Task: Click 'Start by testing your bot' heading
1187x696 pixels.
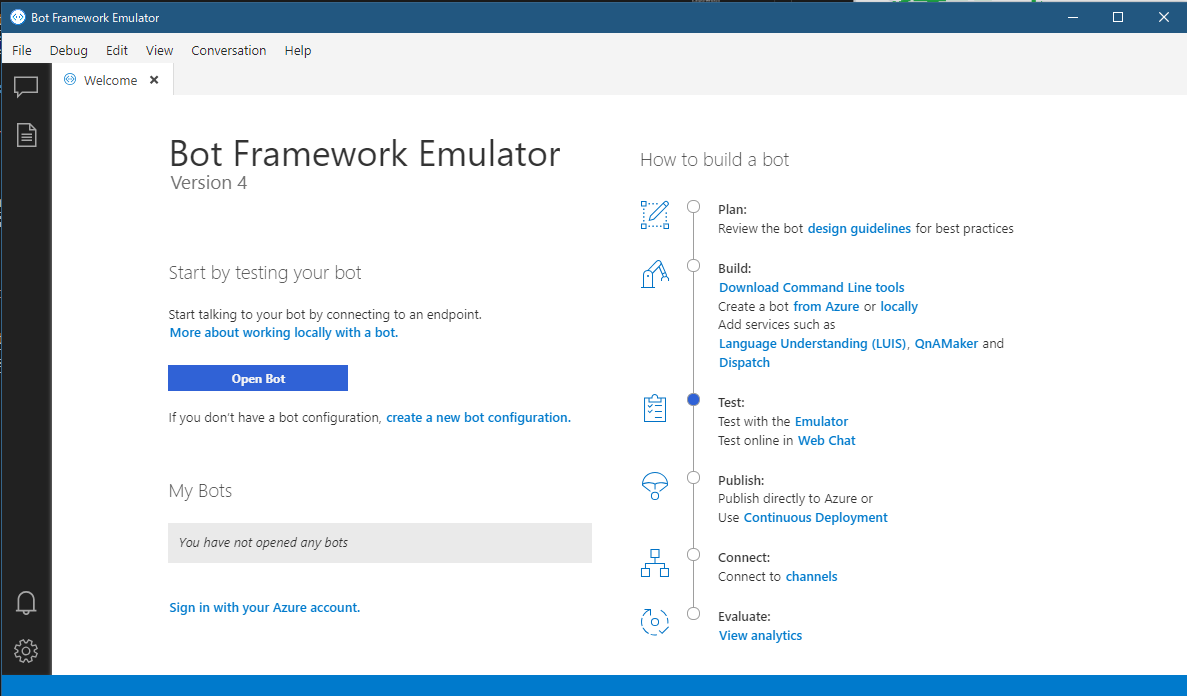Action: 265,273
